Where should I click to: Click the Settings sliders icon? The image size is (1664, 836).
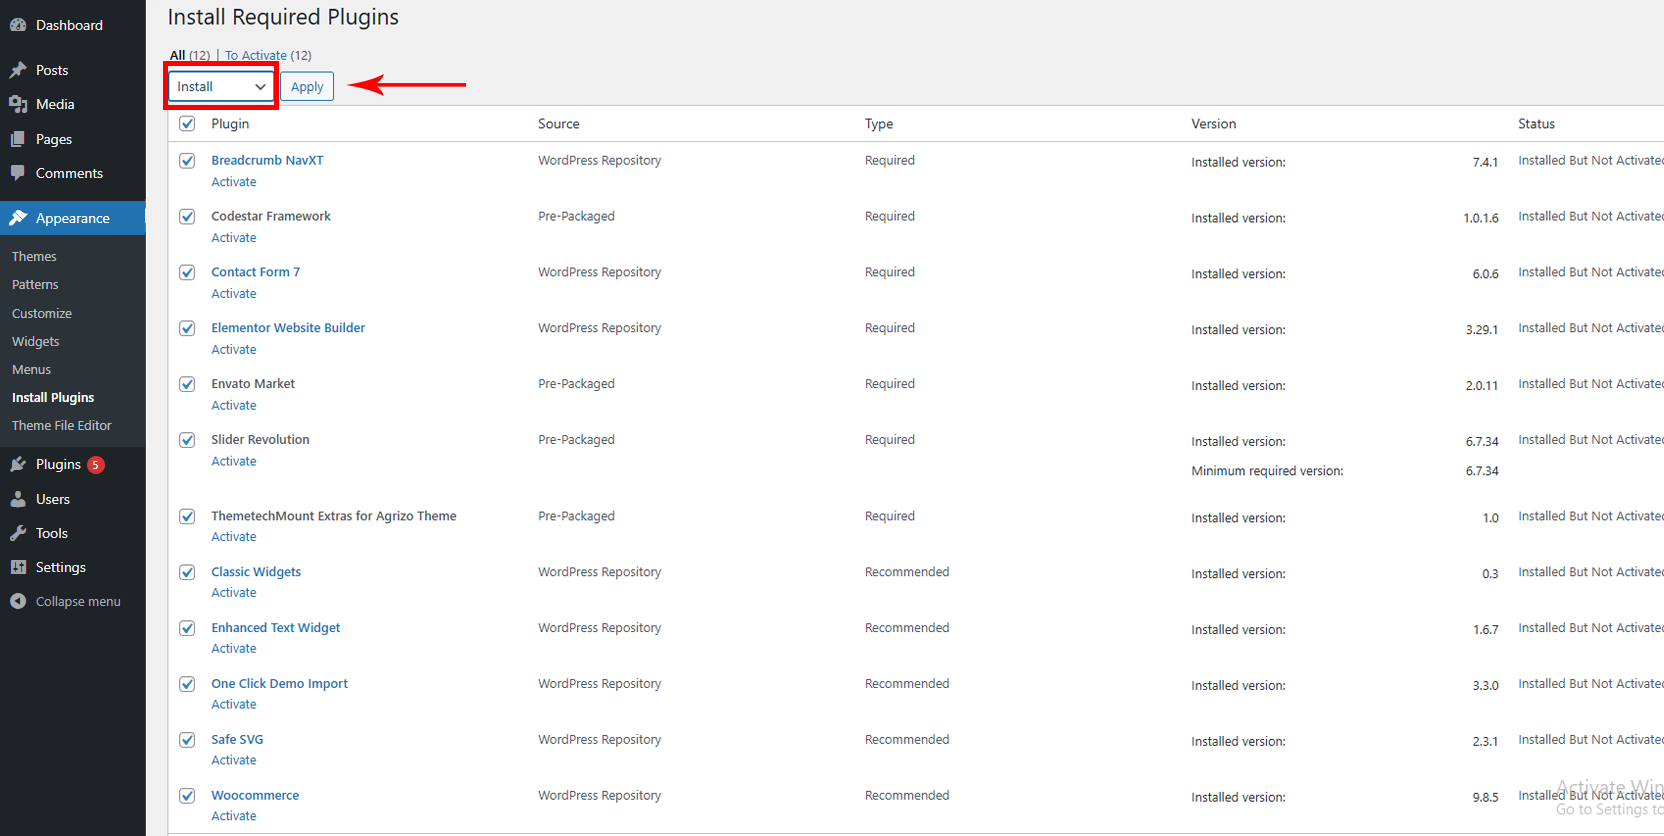pos(18,567)
